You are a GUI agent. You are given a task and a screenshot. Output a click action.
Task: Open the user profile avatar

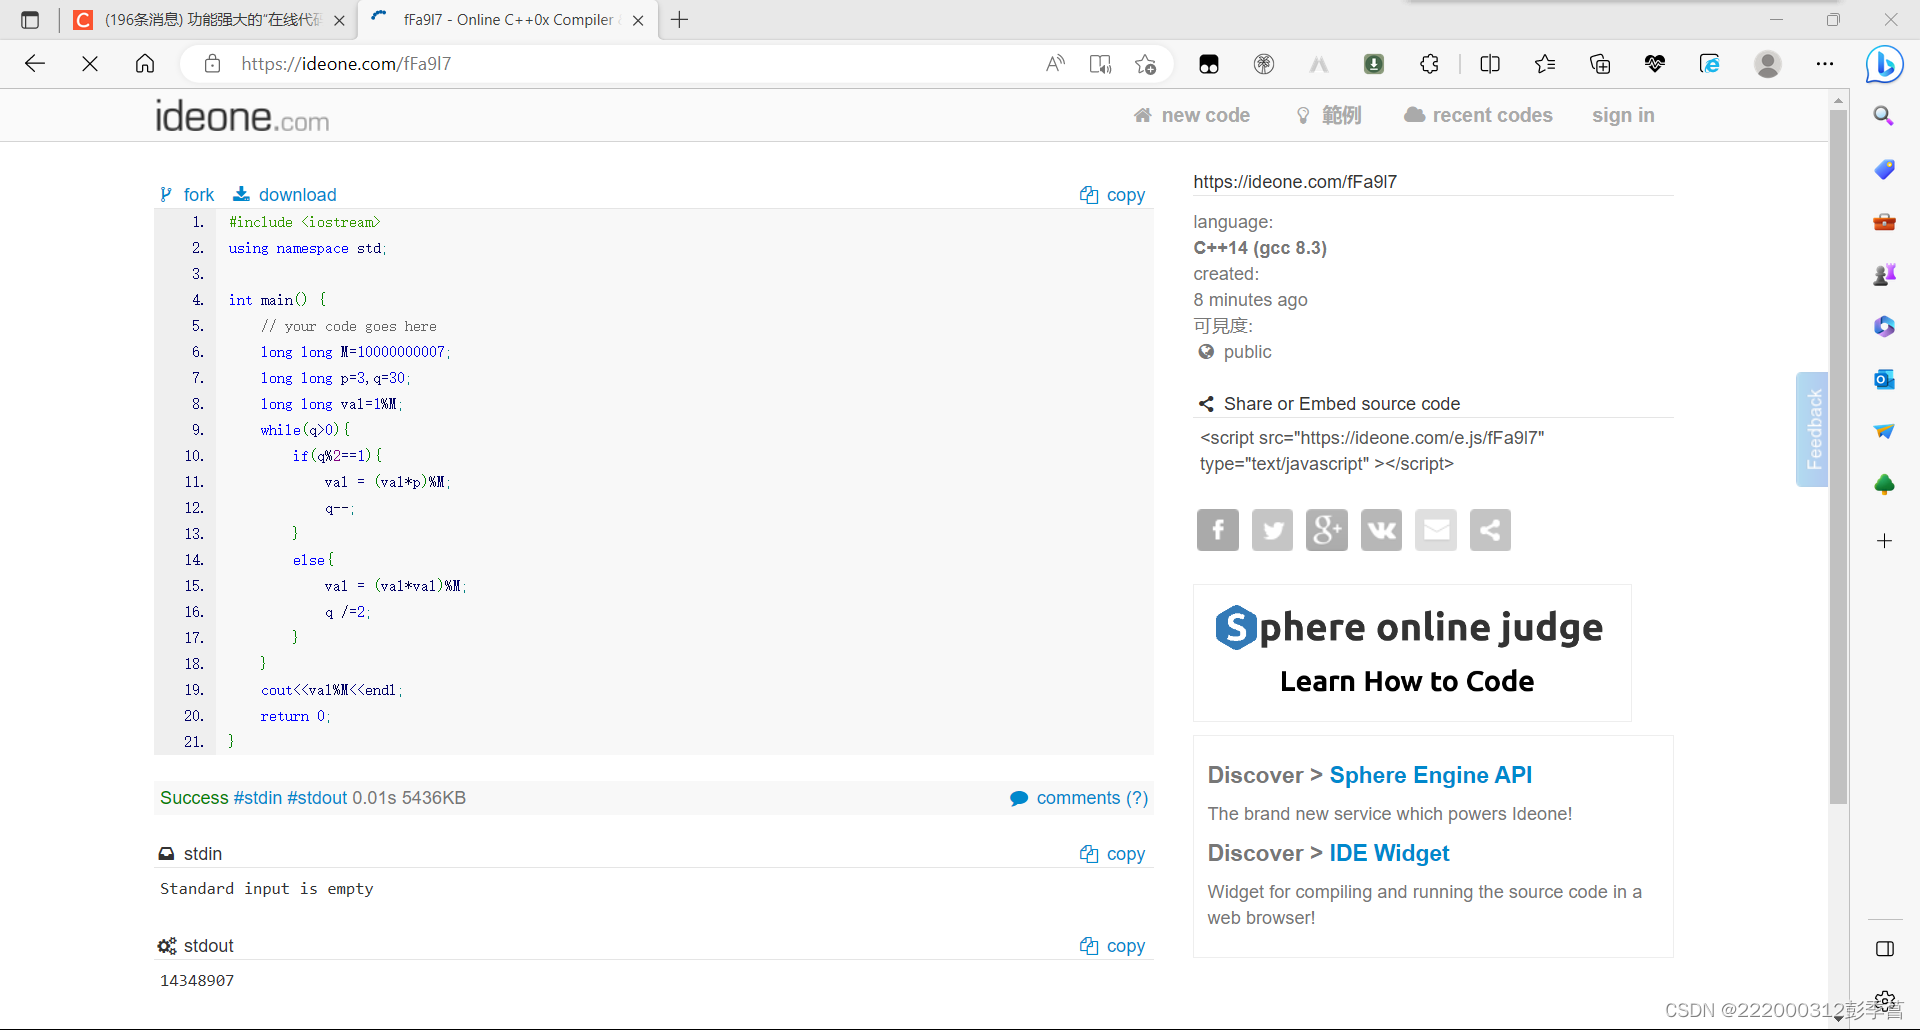(x=1768, y=64)
